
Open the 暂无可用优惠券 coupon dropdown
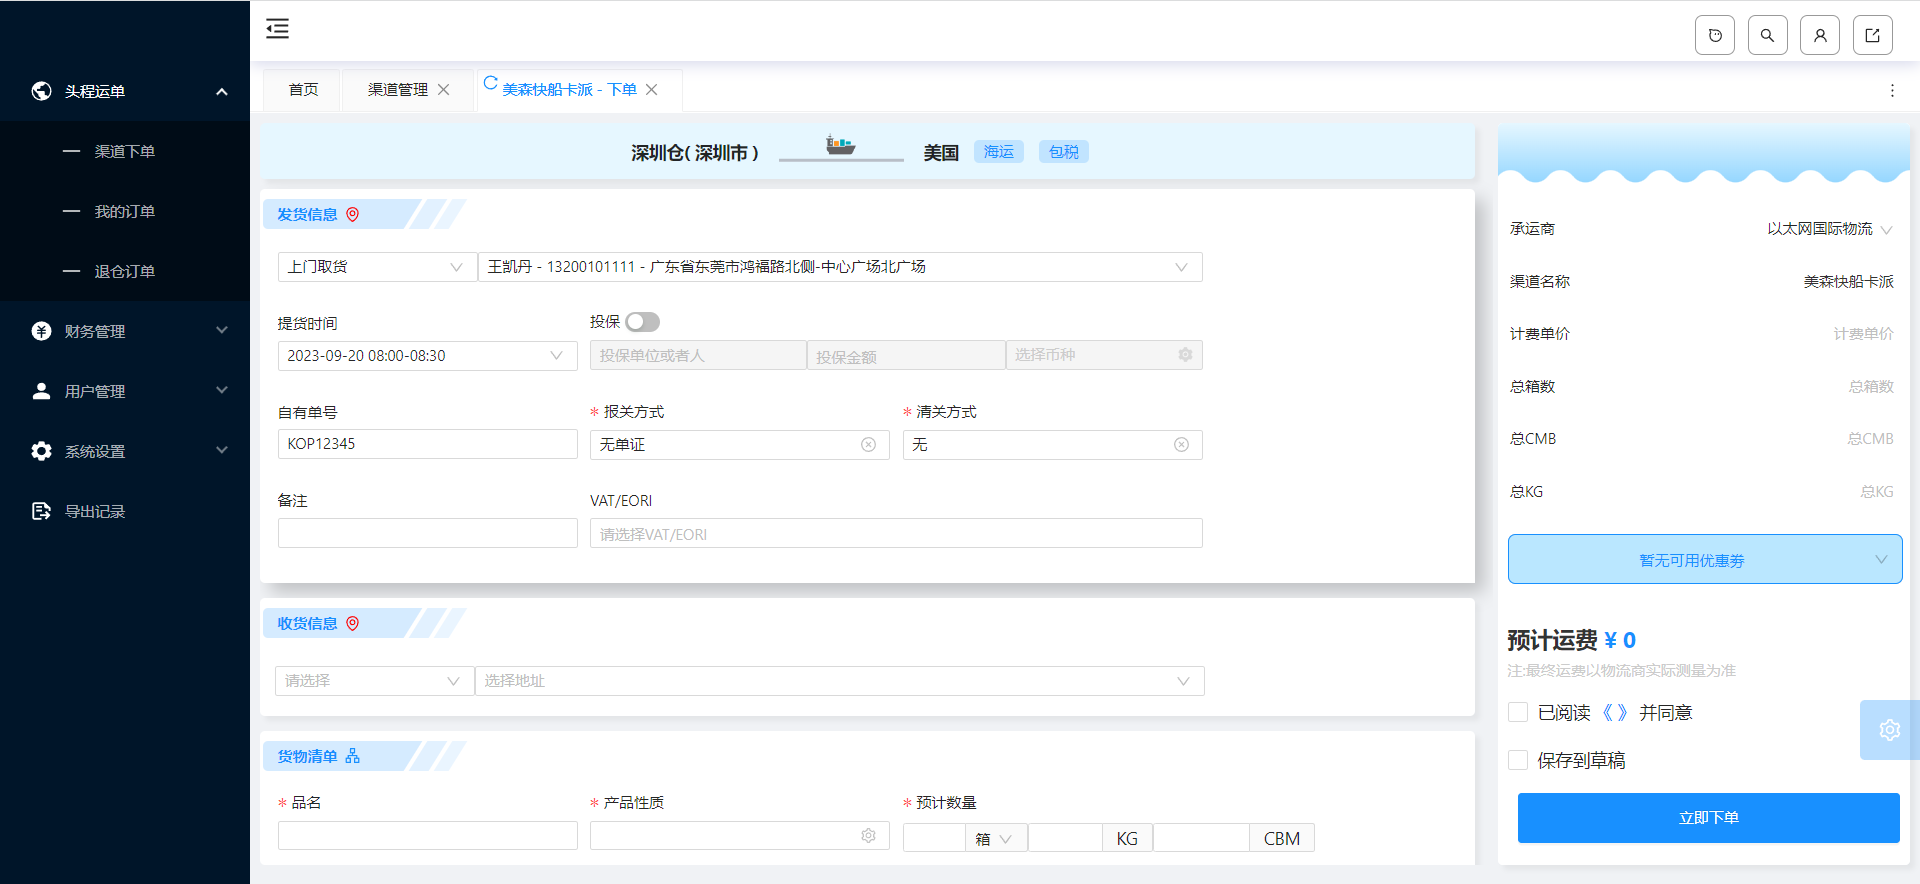[x=1705, y=560]
